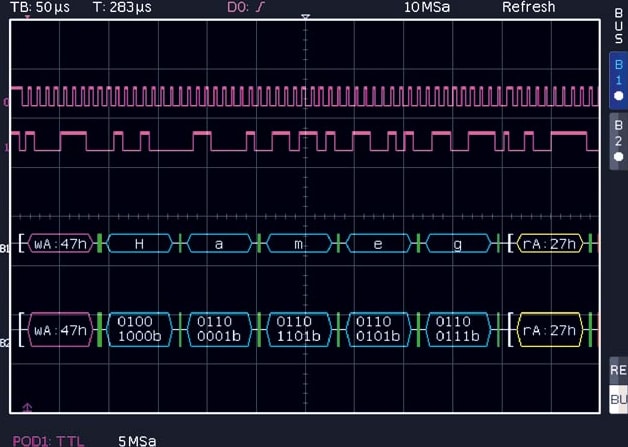
Task: Click the 10MSa sample rate readout
Action: (427, 7)
